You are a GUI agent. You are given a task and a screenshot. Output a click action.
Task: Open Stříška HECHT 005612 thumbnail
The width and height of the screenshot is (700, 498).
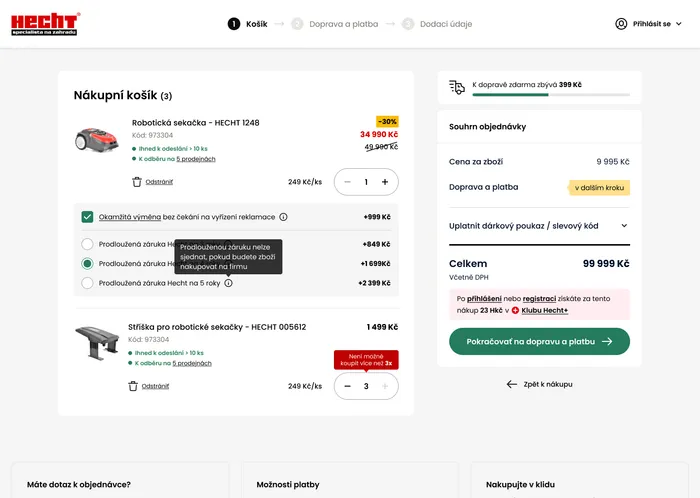point(97,343)
